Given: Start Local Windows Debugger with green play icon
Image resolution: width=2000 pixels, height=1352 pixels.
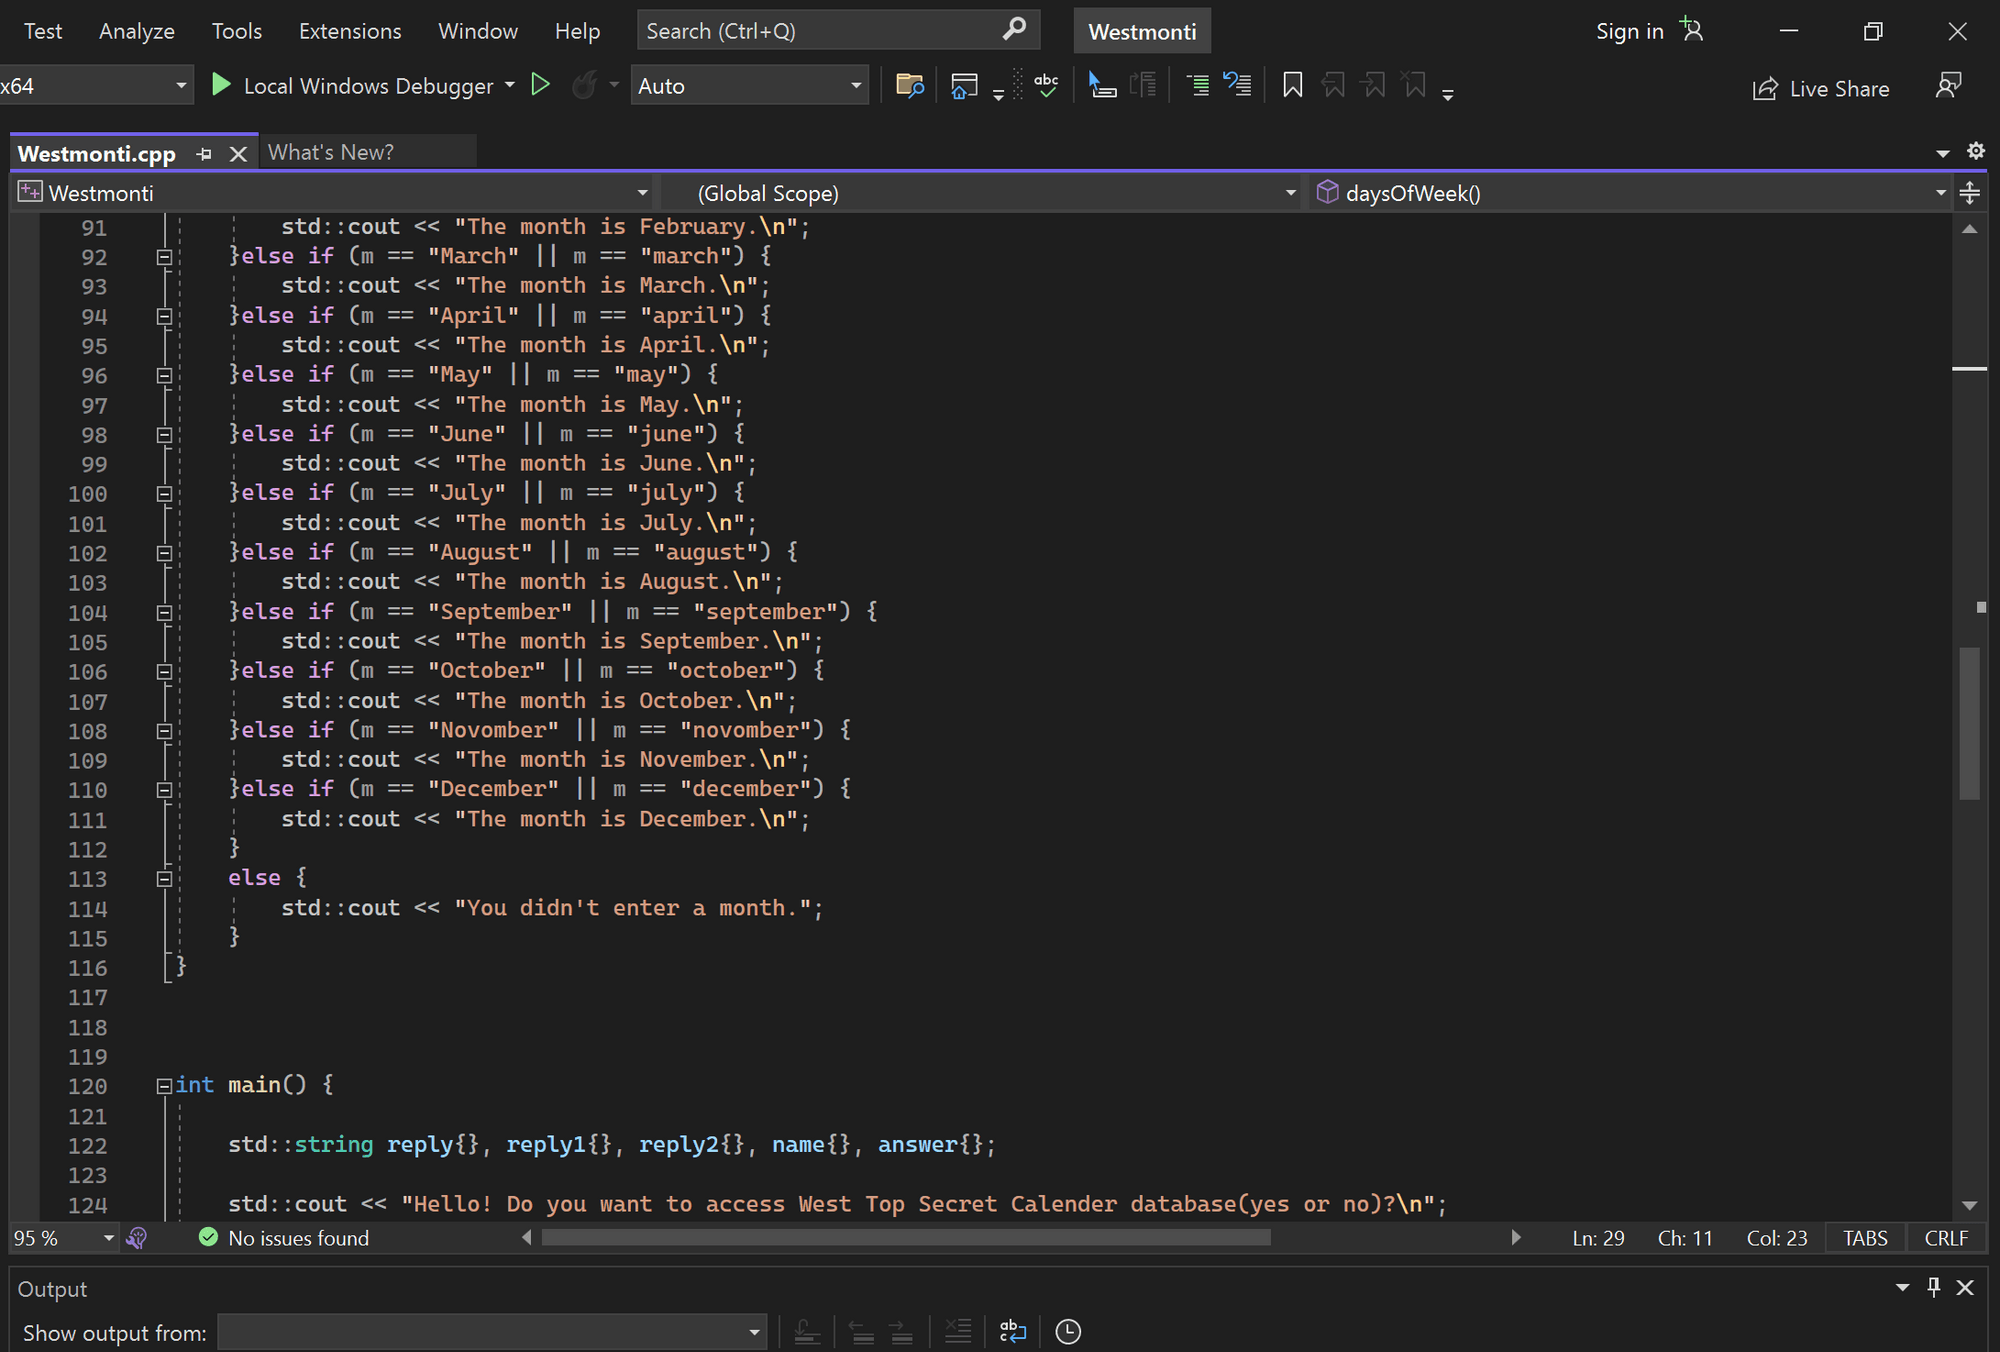Looking at the screenshot, I should tap(221, 85).
